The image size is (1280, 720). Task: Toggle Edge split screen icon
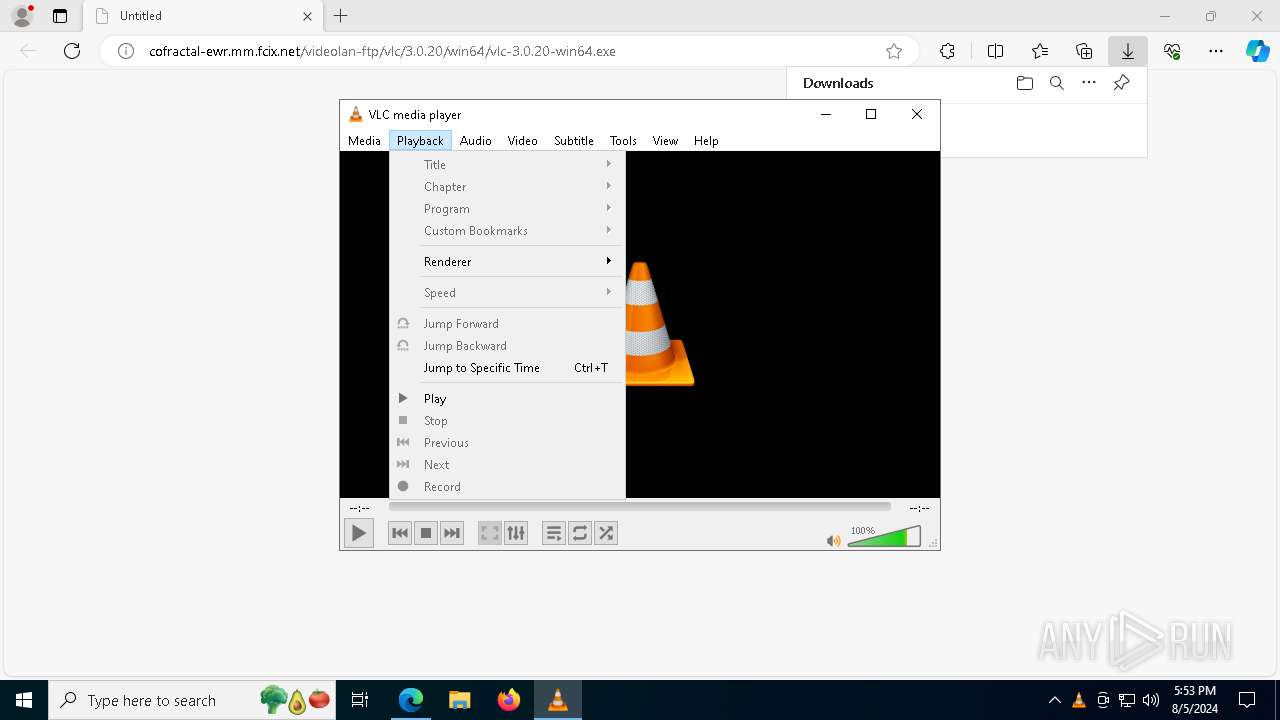(995, 51)
